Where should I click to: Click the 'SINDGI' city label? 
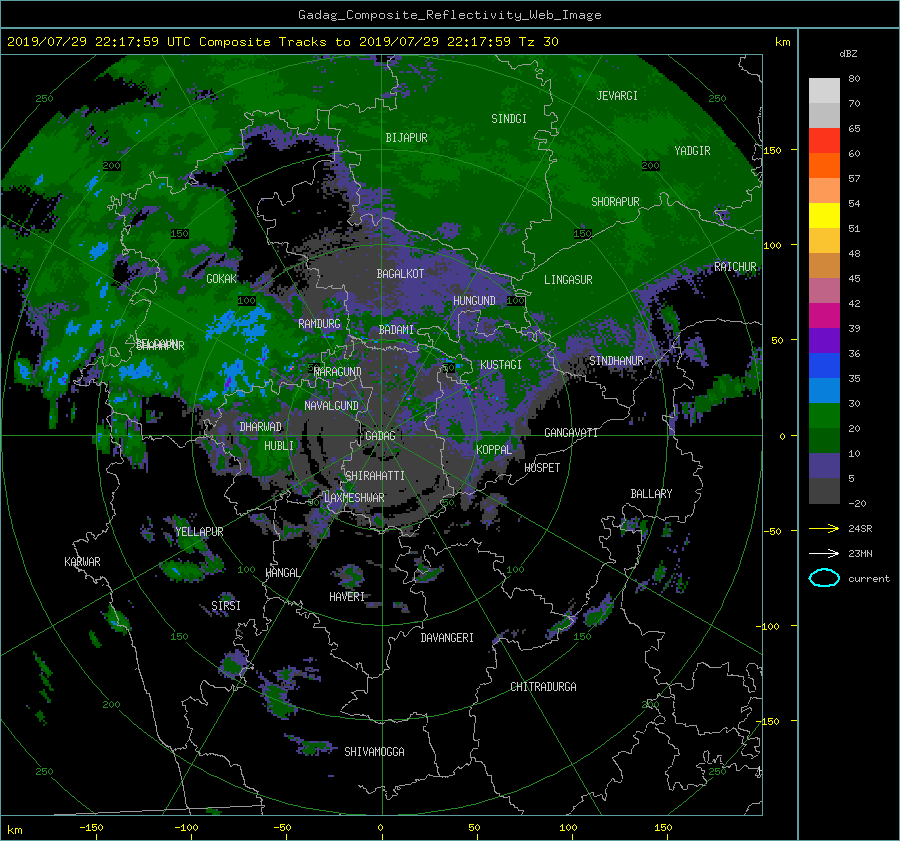[509, 119]
